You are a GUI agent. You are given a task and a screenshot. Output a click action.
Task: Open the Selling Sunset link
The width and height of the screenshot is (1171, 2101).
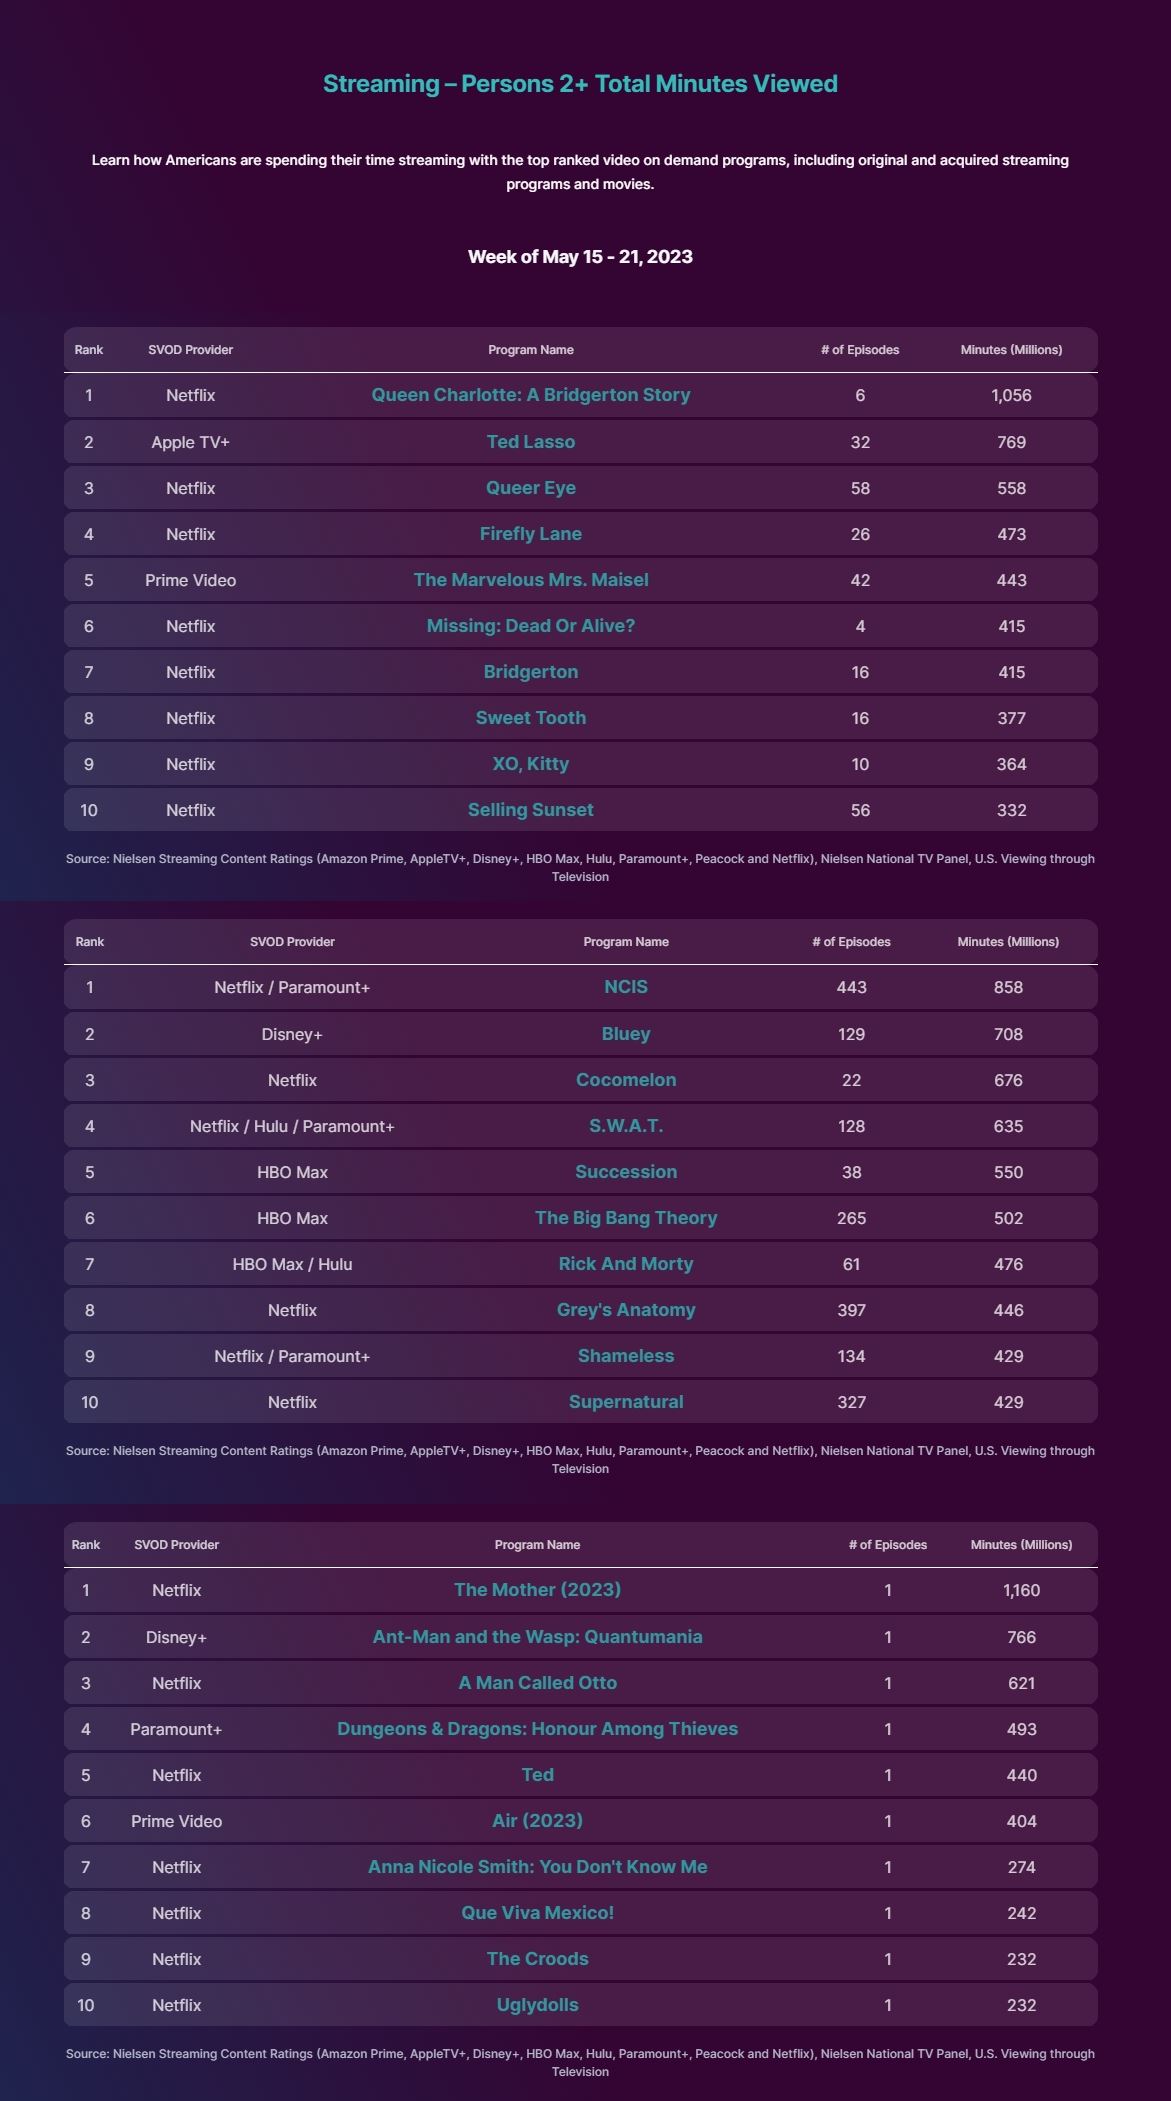tap(530, 810)
